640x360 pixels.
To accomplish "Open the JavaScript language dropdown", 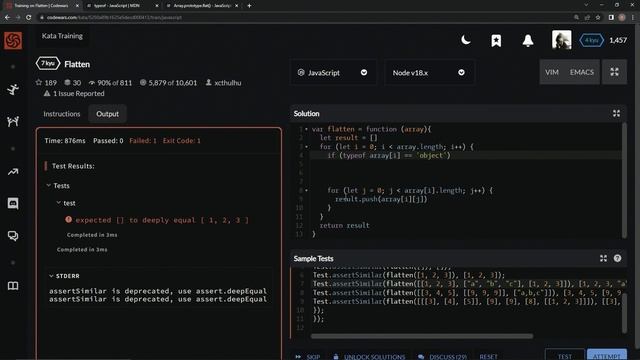I will point(333,72).
